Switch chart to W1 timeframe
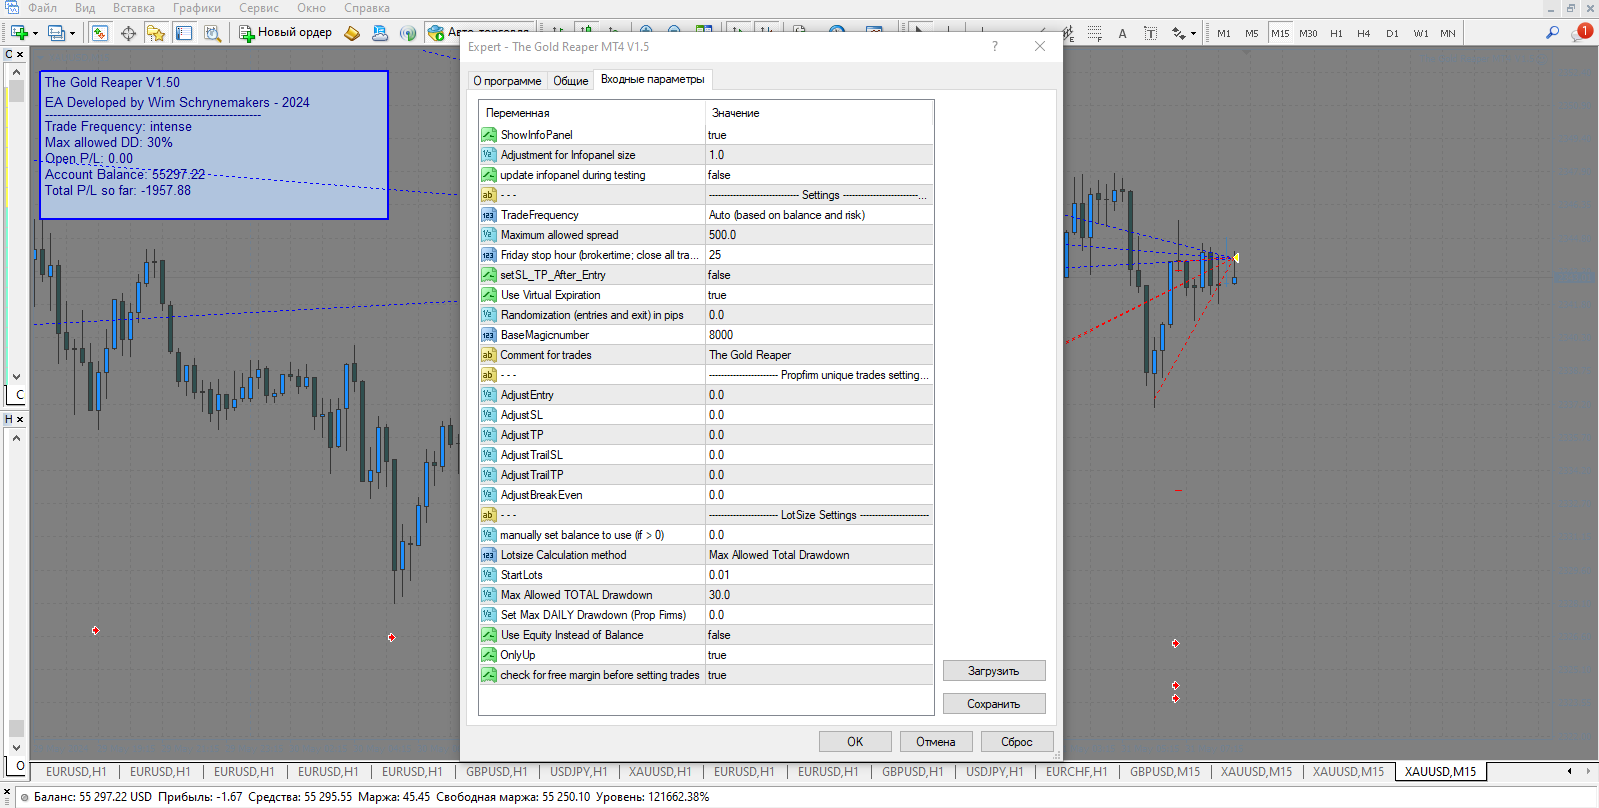 [1421, 33]
